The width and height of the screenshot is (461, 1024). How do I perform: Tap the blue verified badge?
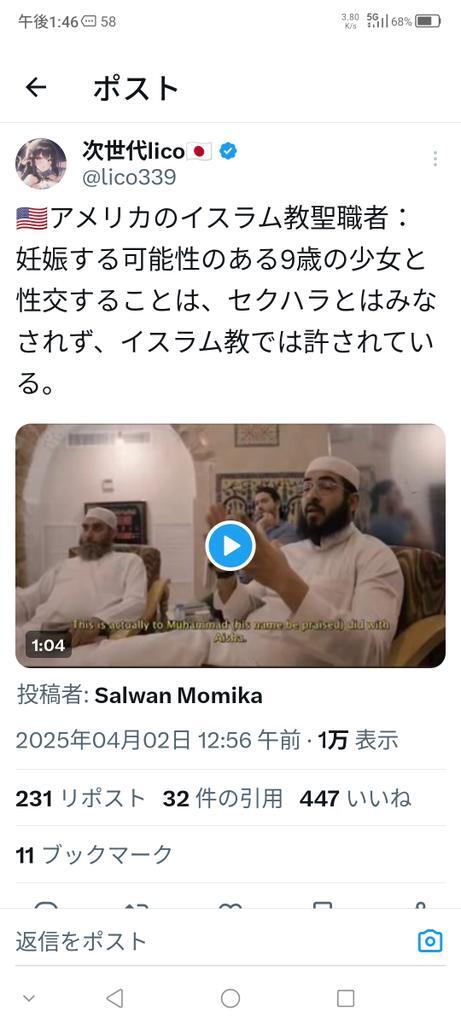(228, 152)
